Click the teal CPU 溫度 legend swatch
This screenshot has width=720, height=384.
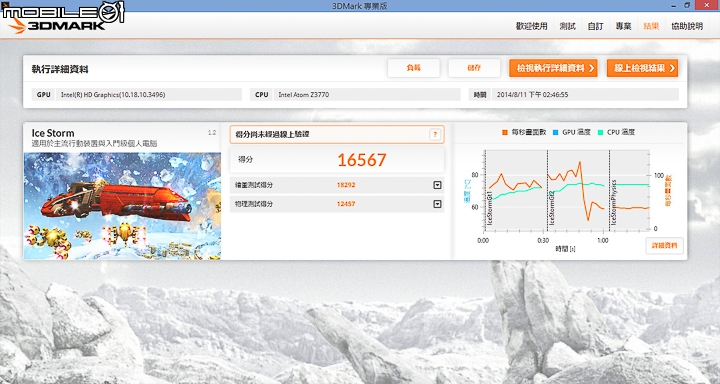[x=601, y=132]
